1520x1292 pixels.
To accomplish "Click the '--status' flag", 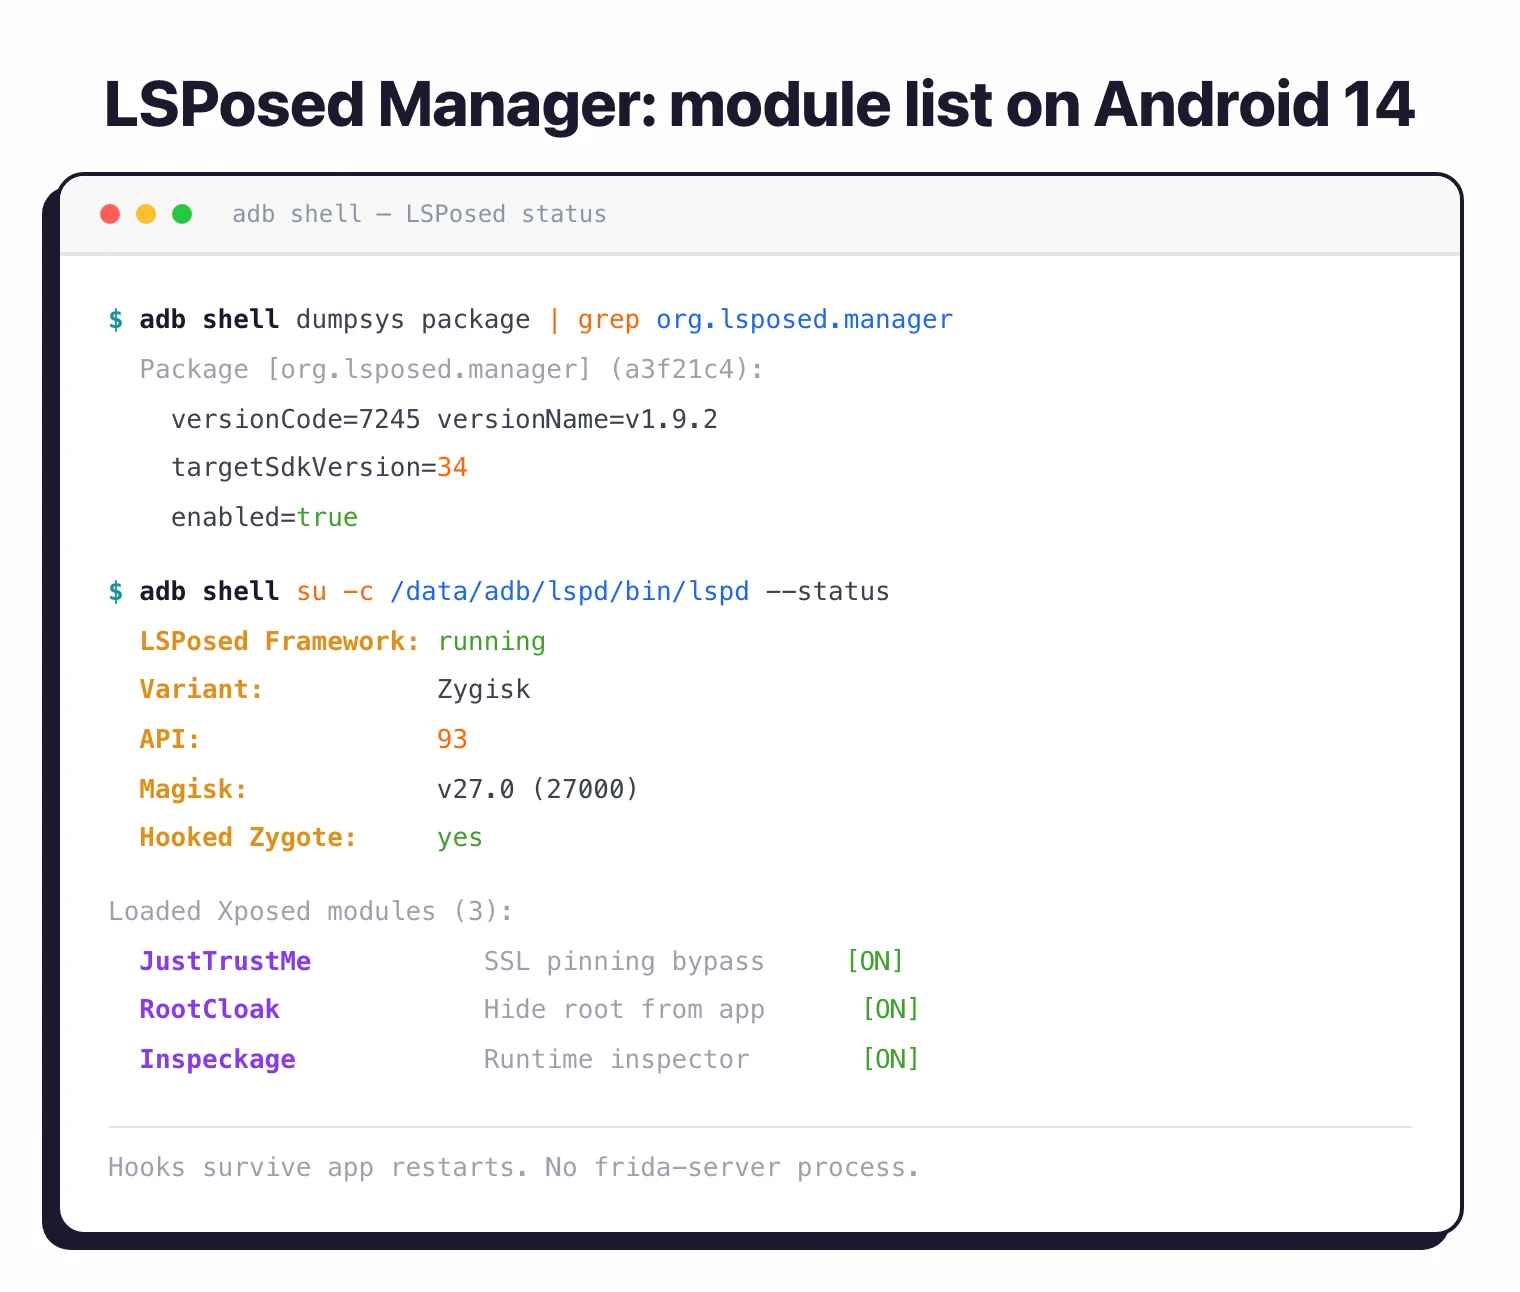I will tap(827, 592).
